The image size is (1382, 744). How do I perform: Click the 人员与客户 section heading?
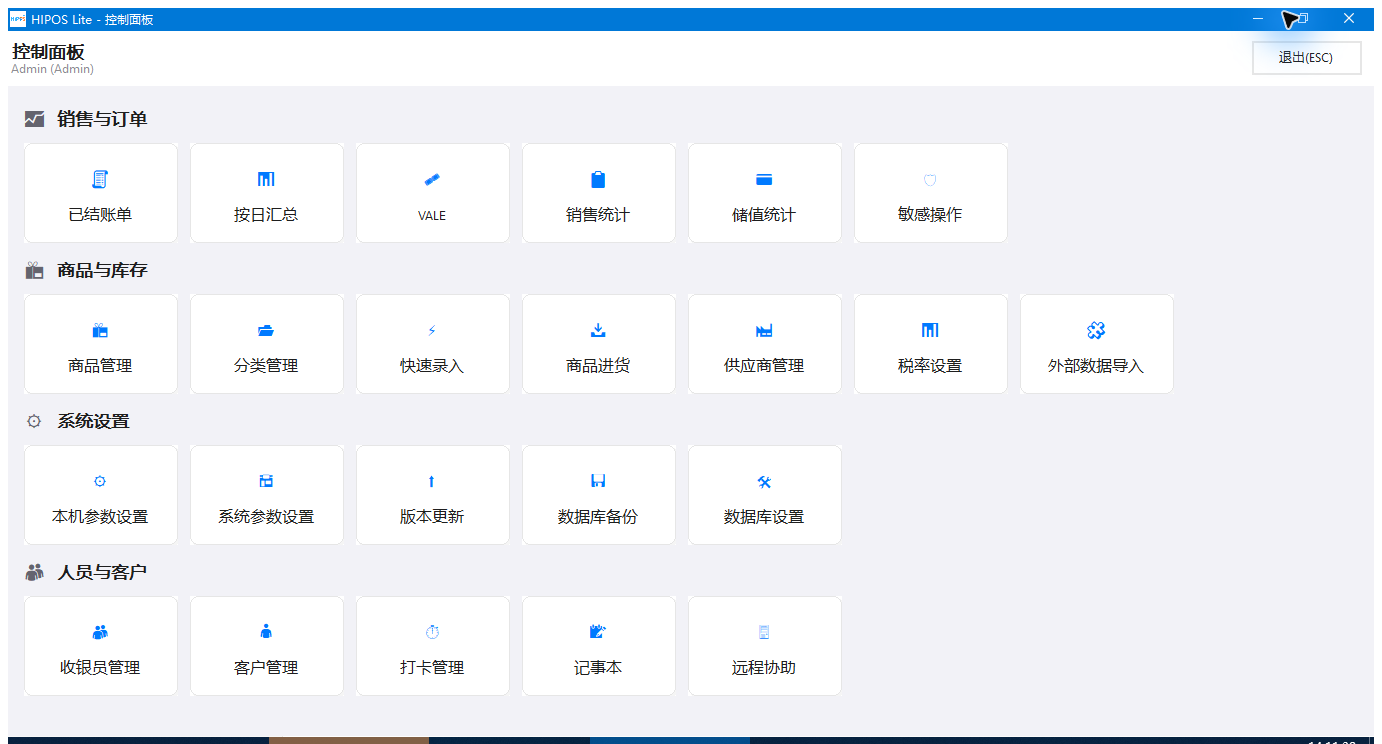[x=102, y=572]
